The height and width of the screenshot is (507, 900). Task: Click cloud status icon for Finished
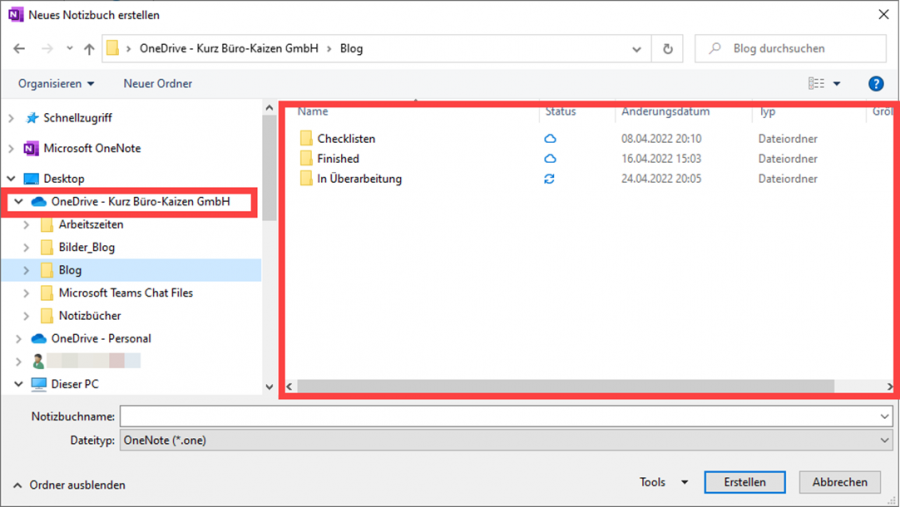pyautogui.click(x=550, y=159)
